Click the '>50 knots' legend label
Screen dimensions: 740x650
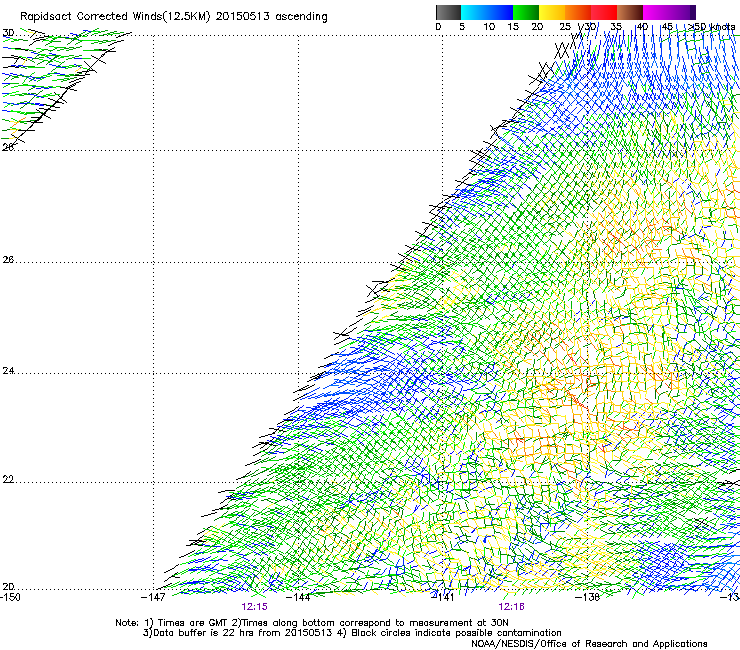(x=712, y=26)
